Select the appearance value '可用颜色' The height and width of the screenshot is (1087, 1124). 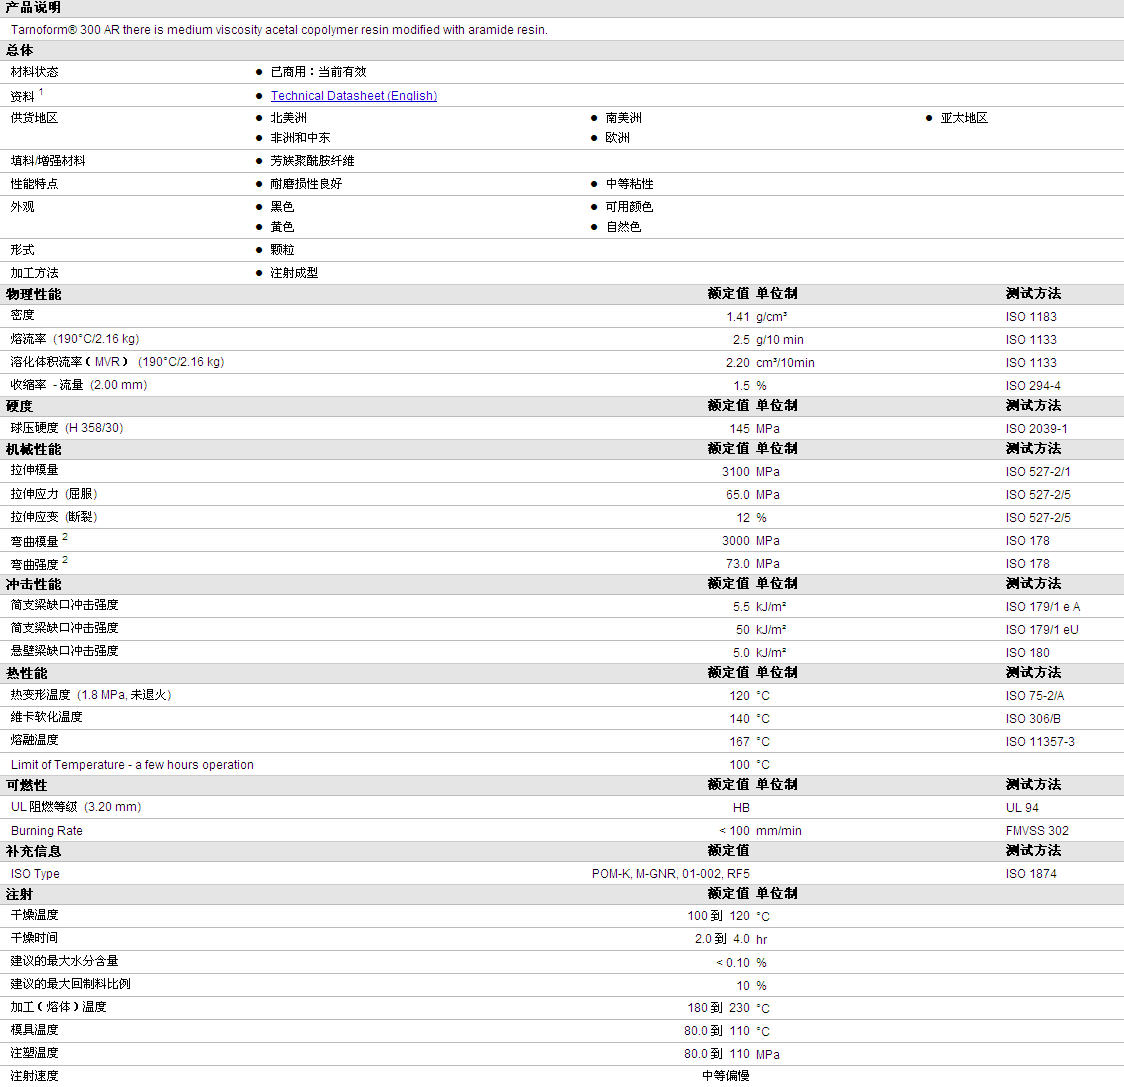629,207
